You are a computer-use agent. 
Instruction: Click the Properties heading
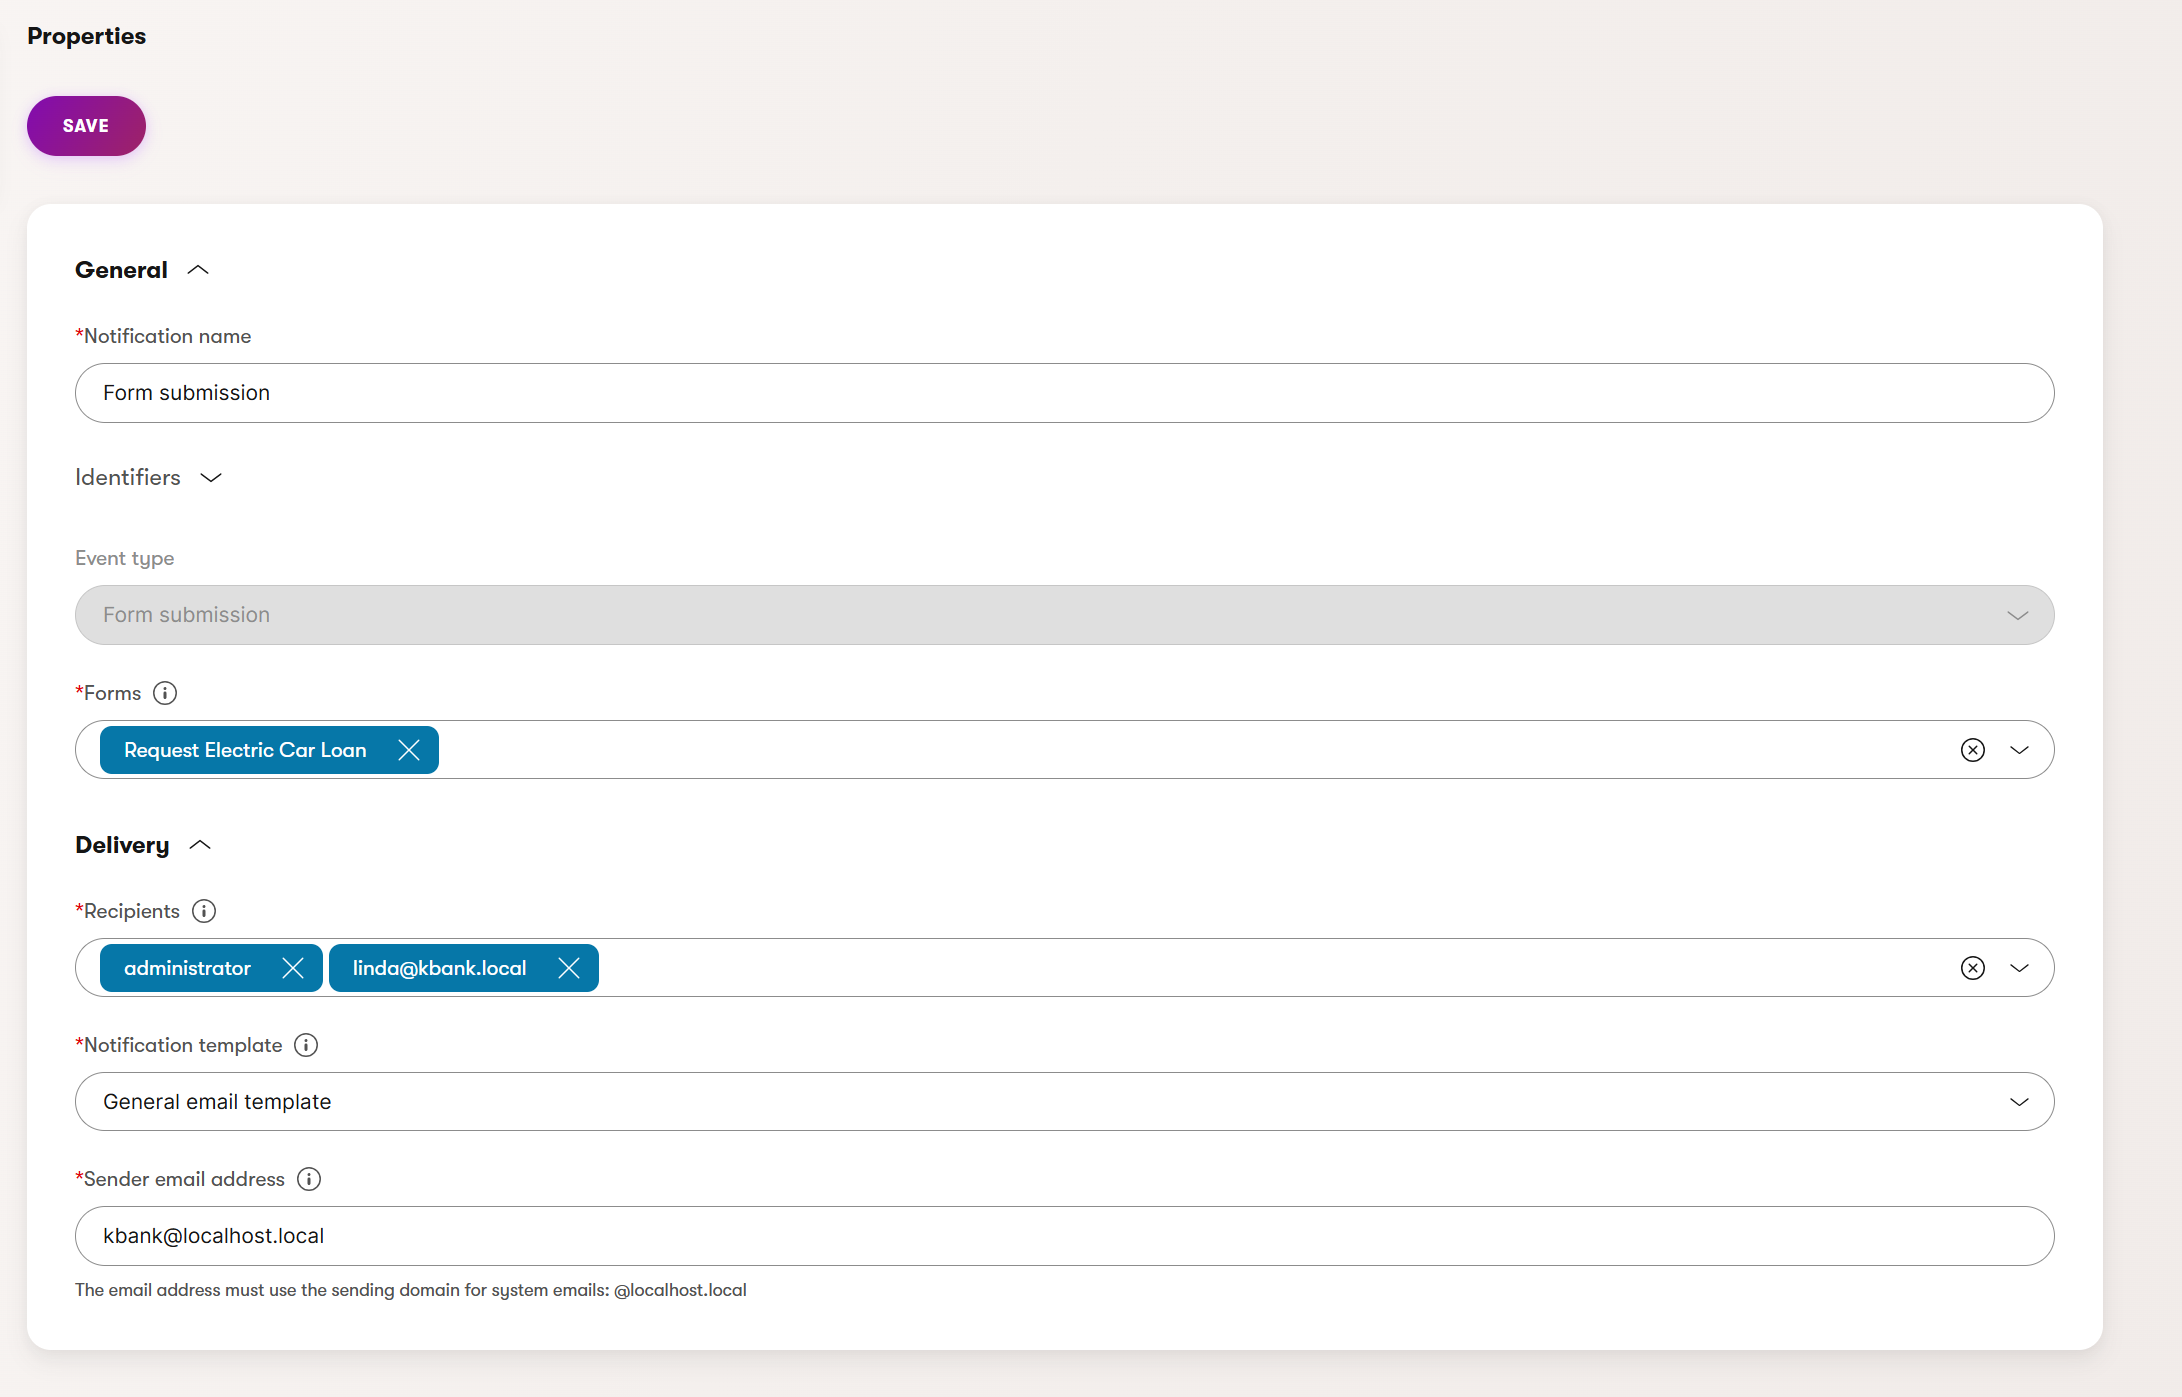87,36
